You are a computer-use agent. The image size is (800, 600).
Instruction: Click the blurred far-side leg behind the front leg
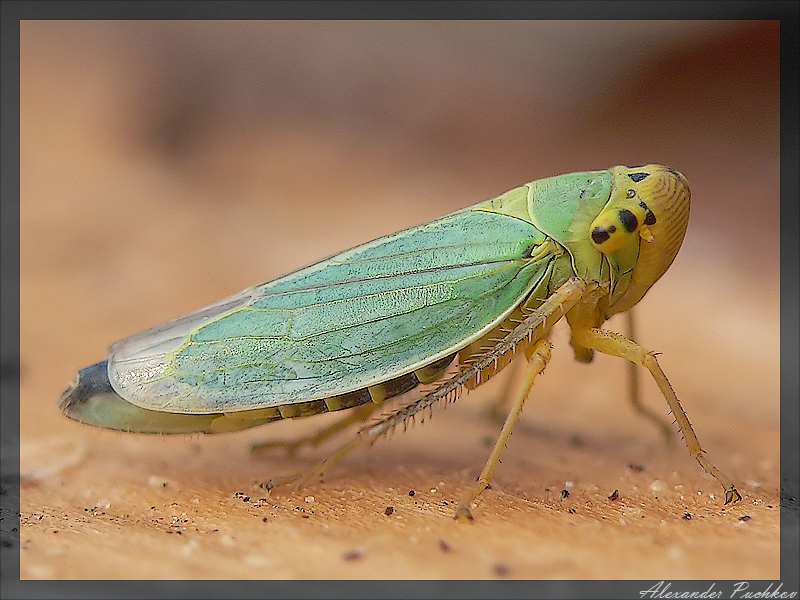click(x=636, y=380)
